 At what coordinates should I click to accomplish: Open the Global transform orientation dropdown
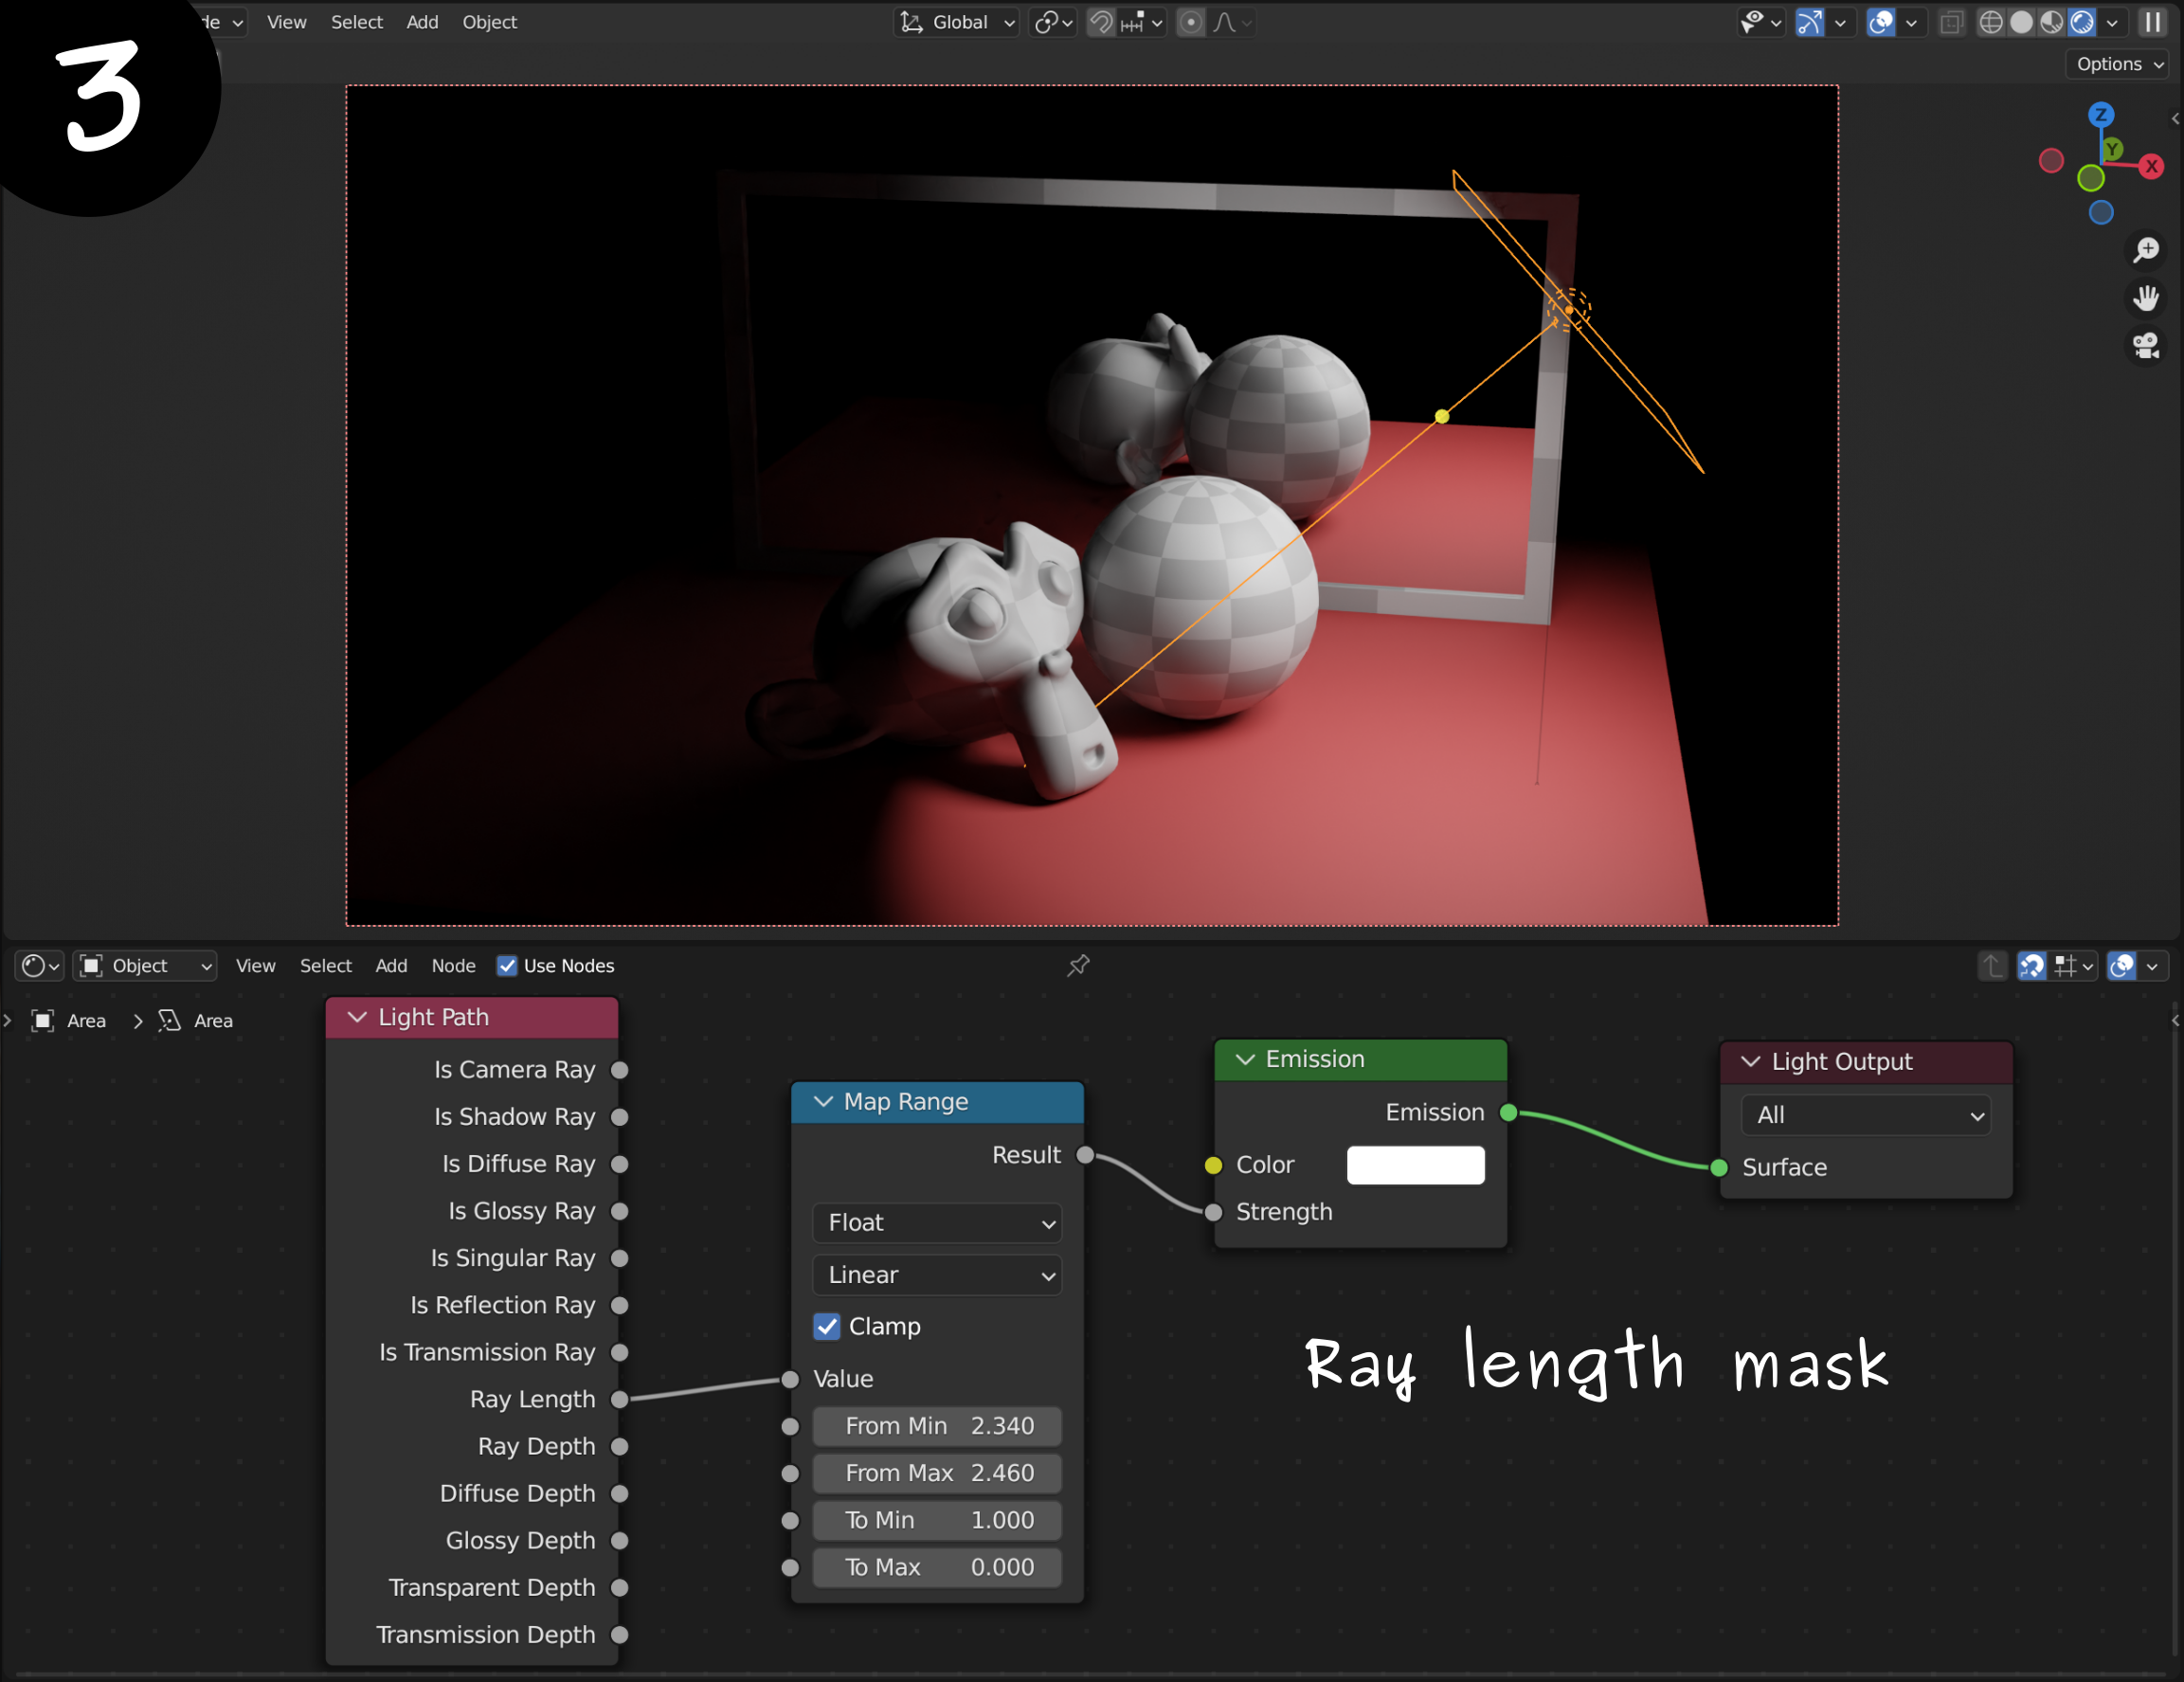coord(957,22)
